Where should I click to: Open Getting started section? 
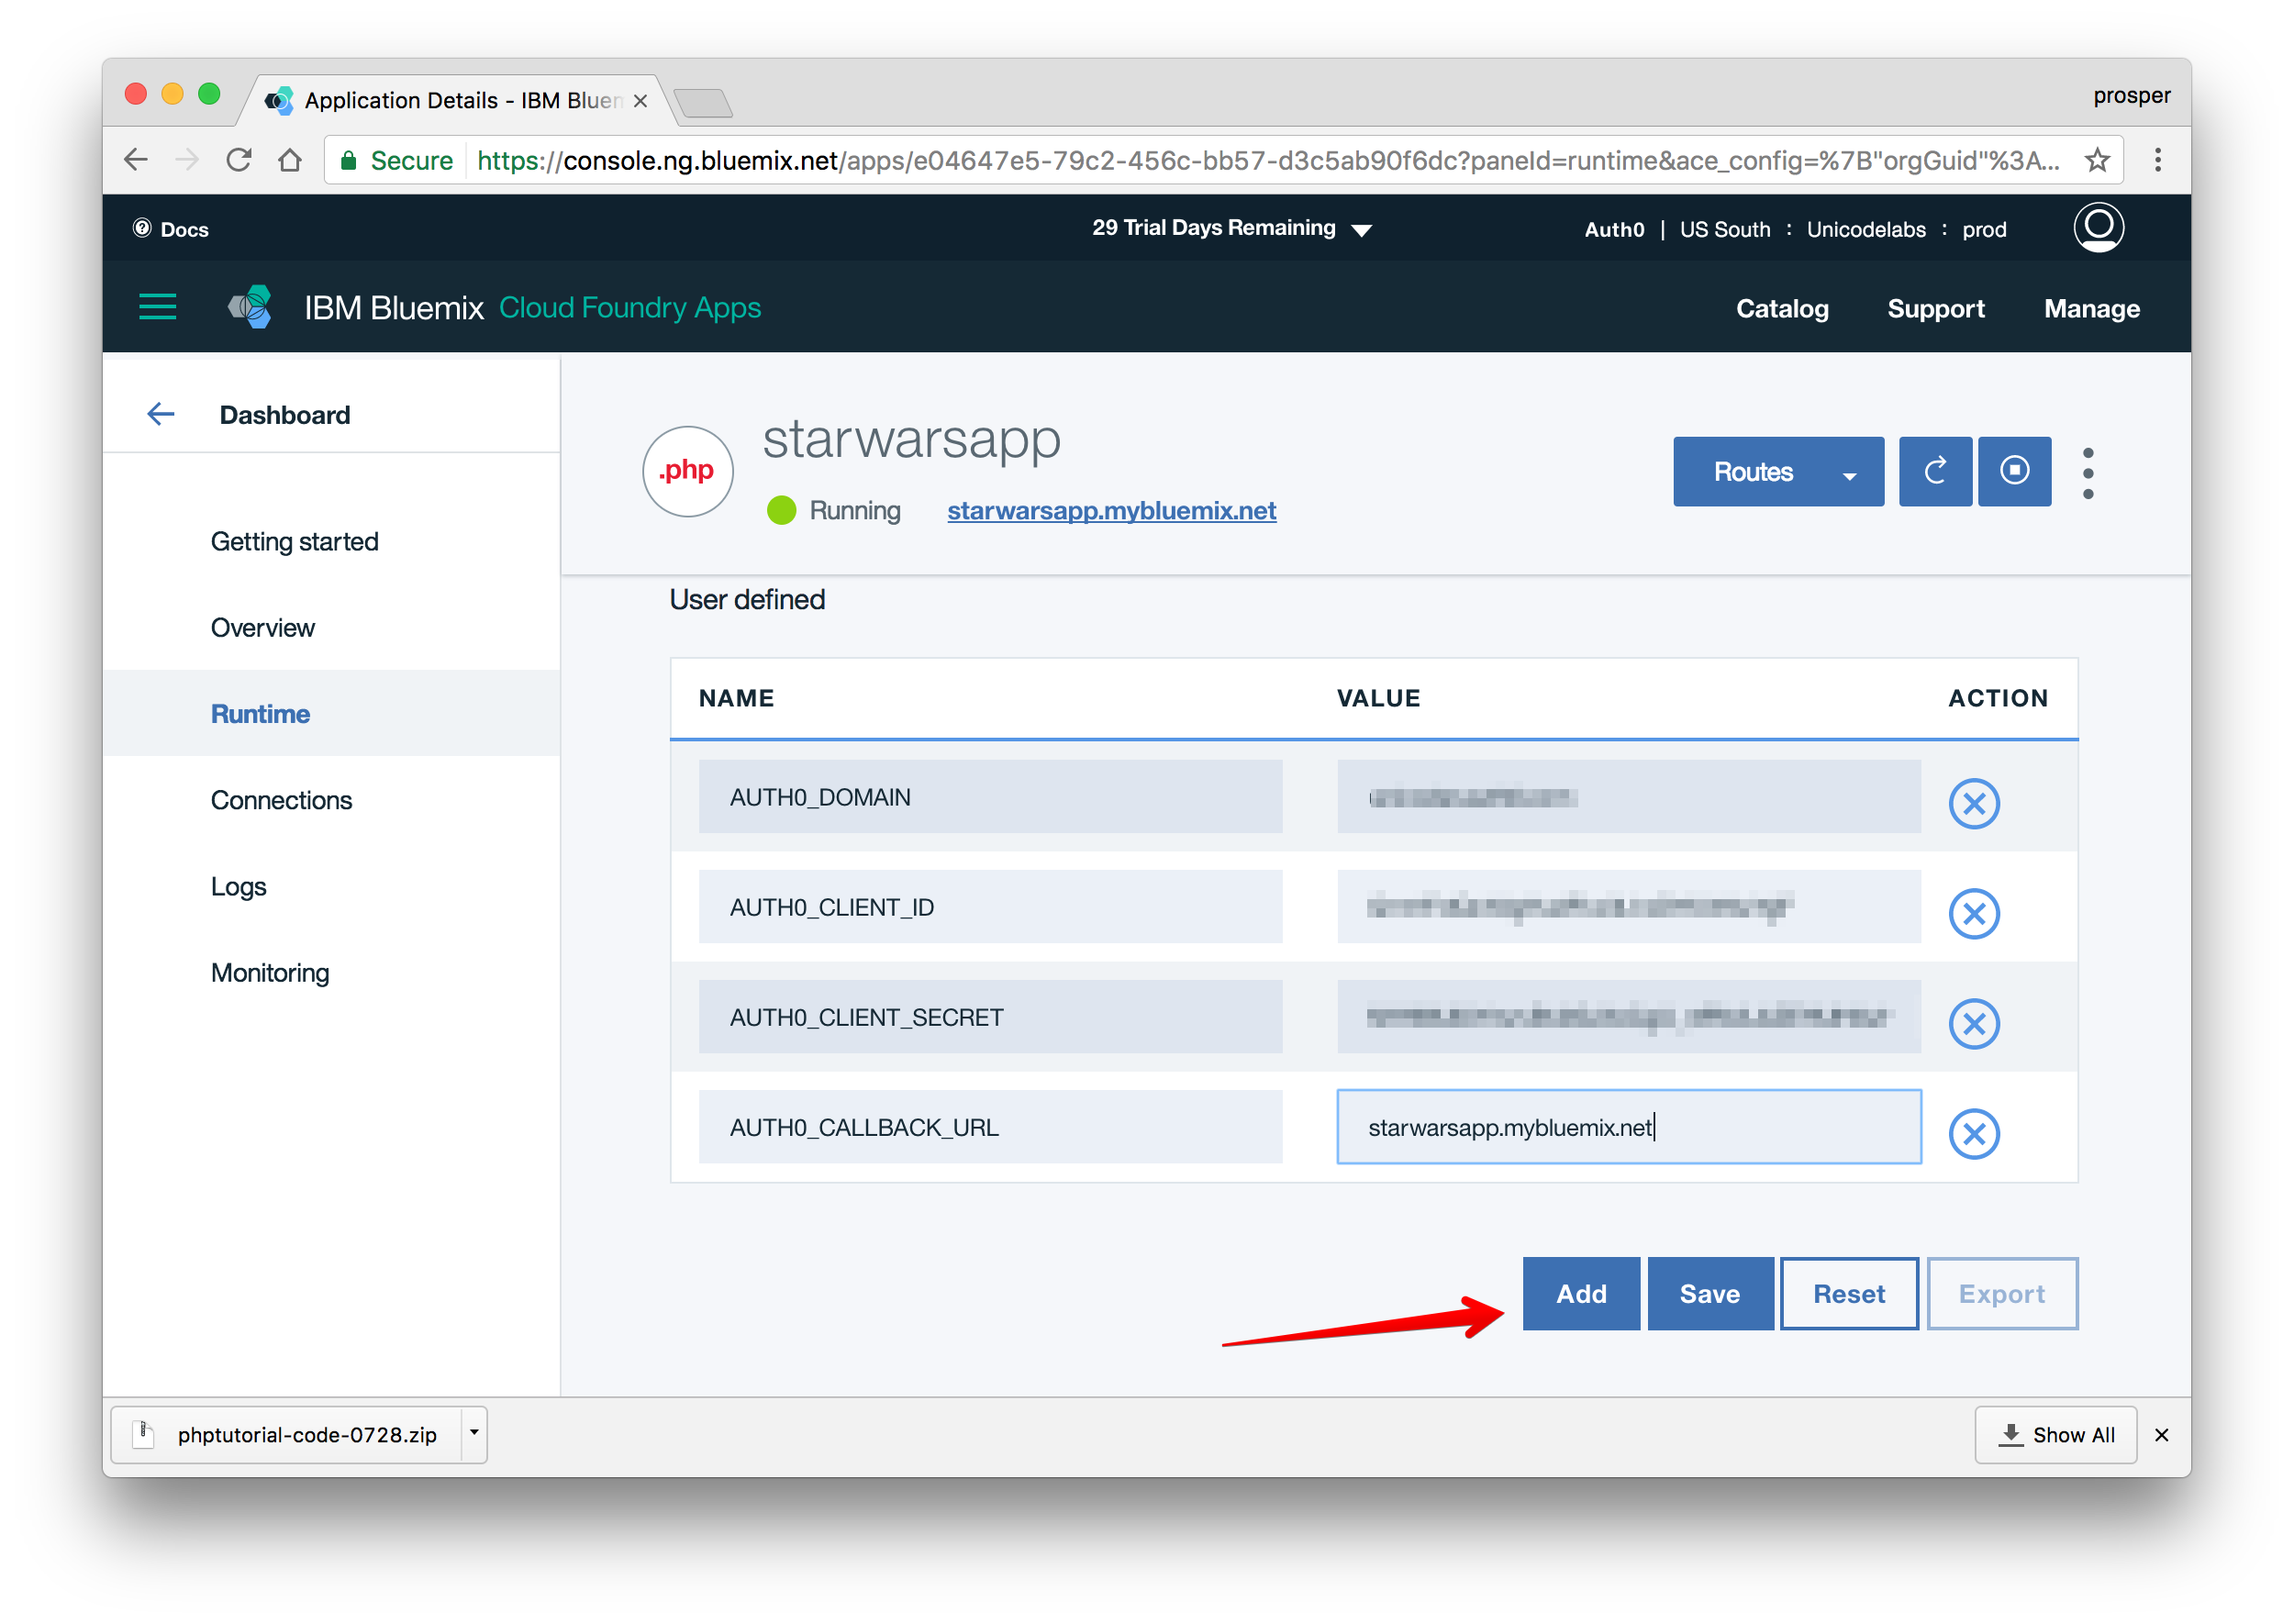pos(295,541)
